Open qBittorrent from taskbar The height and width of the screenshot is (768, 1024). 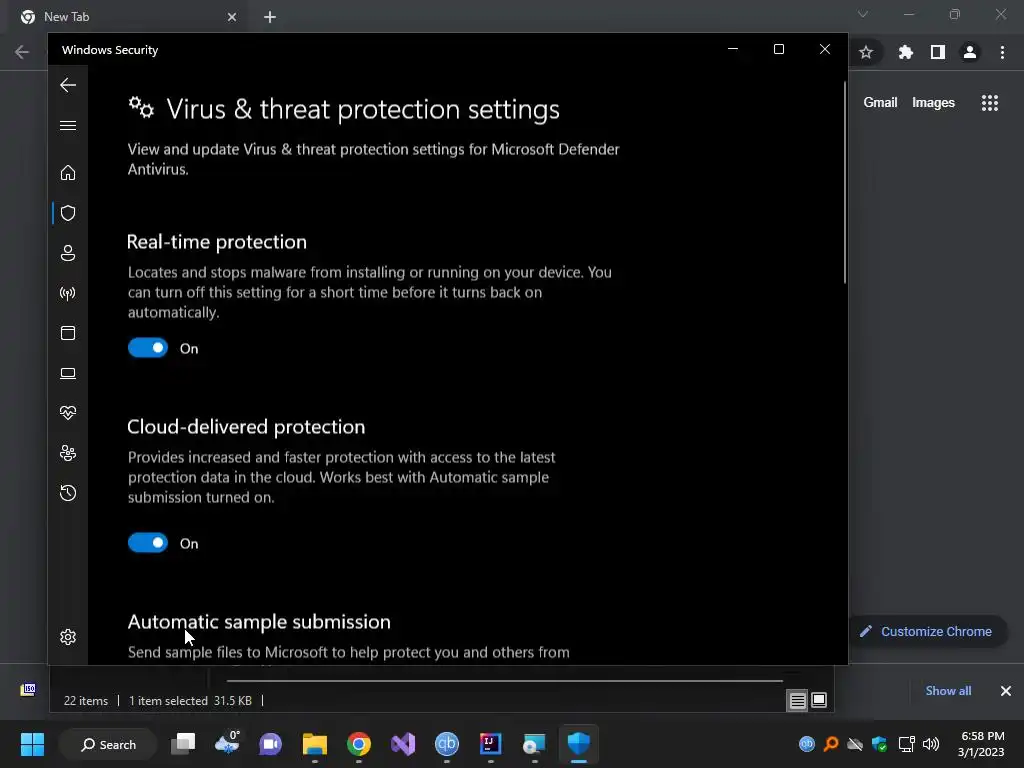[x=447, y=744]
